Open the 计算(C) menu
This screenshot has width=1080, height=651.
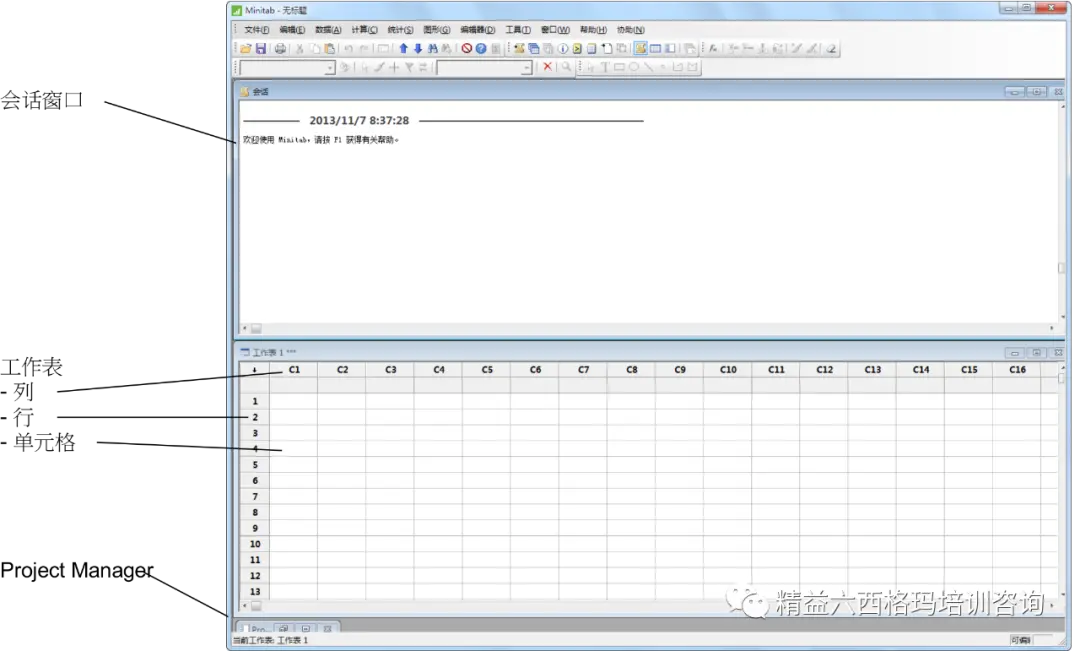(x=364, y=30)
